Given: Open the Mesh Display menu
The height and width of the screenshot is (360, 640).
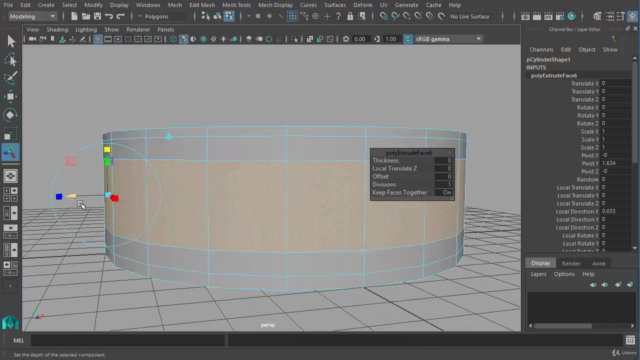Looking at the screenshot, I should pos(276,5).
